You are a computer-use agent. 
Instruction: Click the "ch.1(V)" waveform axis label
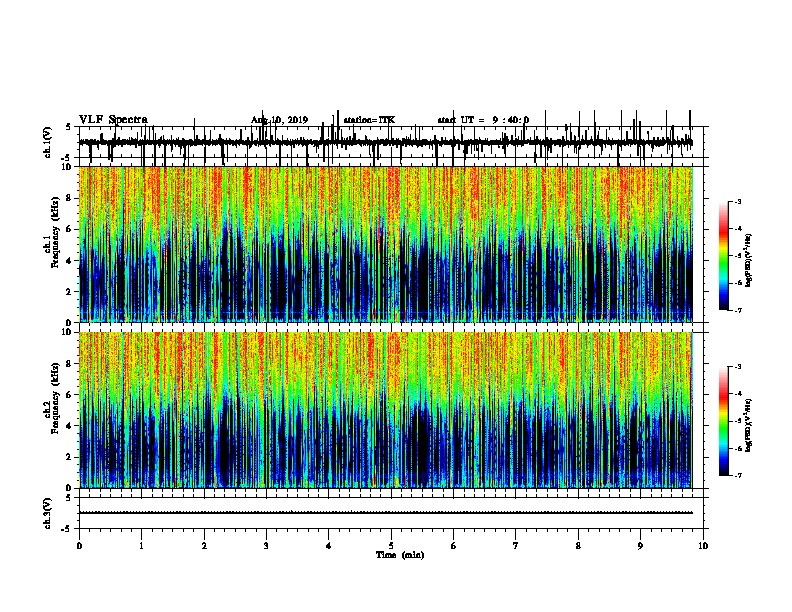click(47, 142)
